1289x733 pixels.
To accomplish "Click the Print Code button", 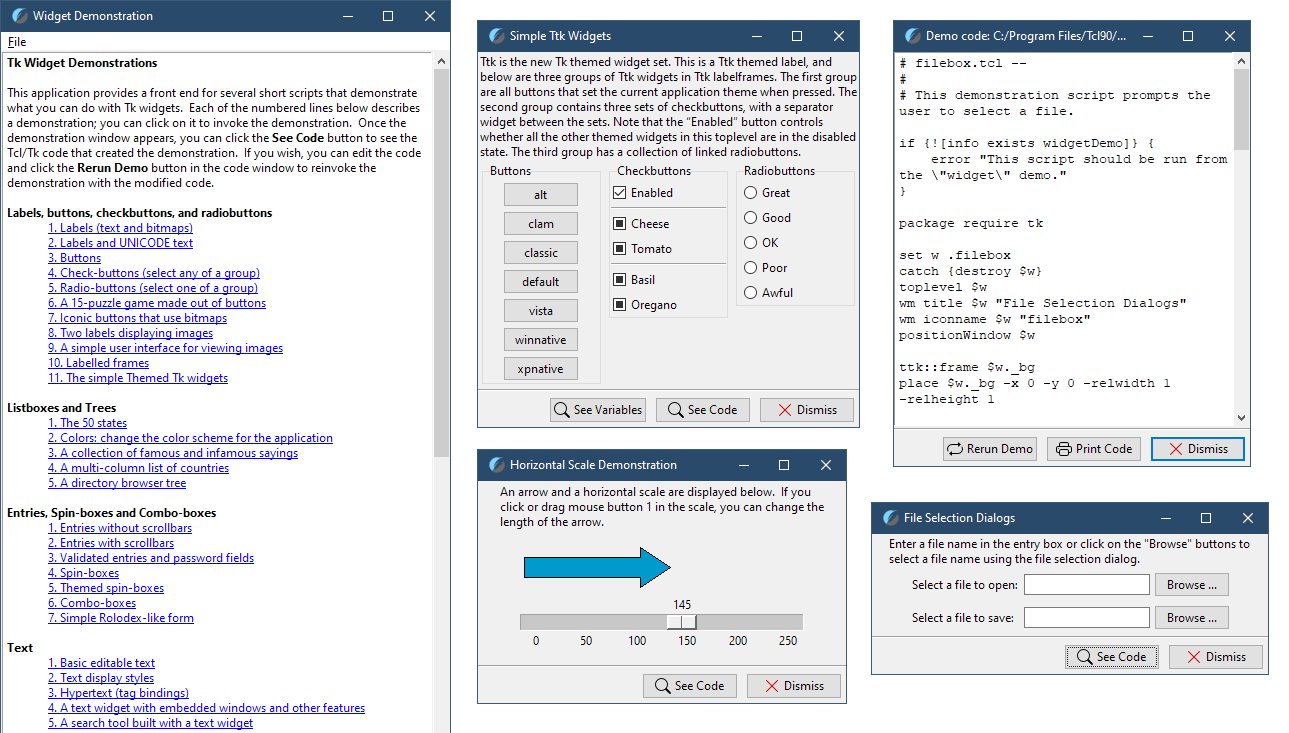I will (x=1094, y=449).
